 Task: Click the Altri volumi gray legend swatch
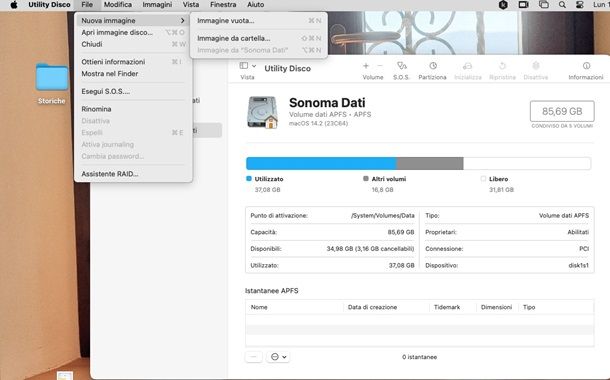366,179
